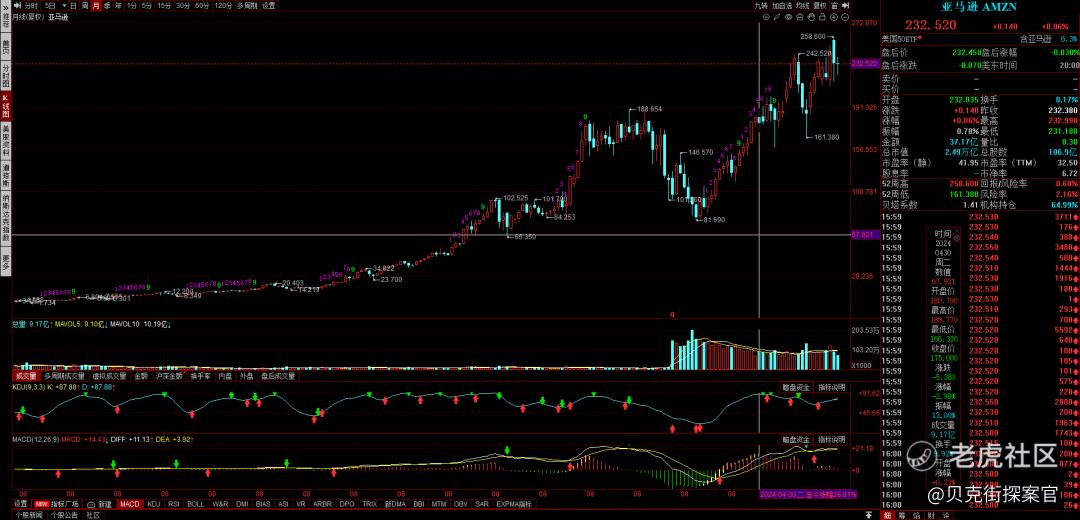Screen dimensions: 1080x520
Task: Open the K线图 tab in left sidebar
Action: point(6,105)
